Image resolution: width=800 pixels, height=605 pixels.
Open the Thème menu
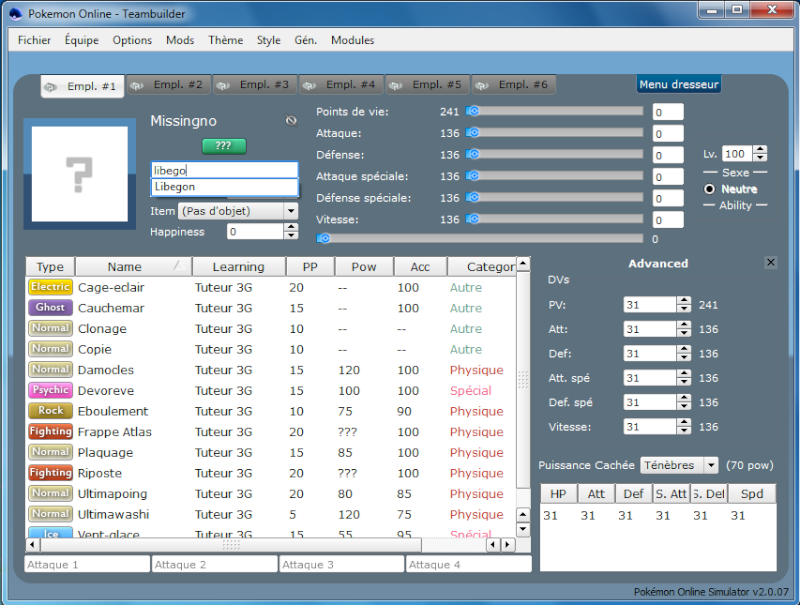[226, 40]
